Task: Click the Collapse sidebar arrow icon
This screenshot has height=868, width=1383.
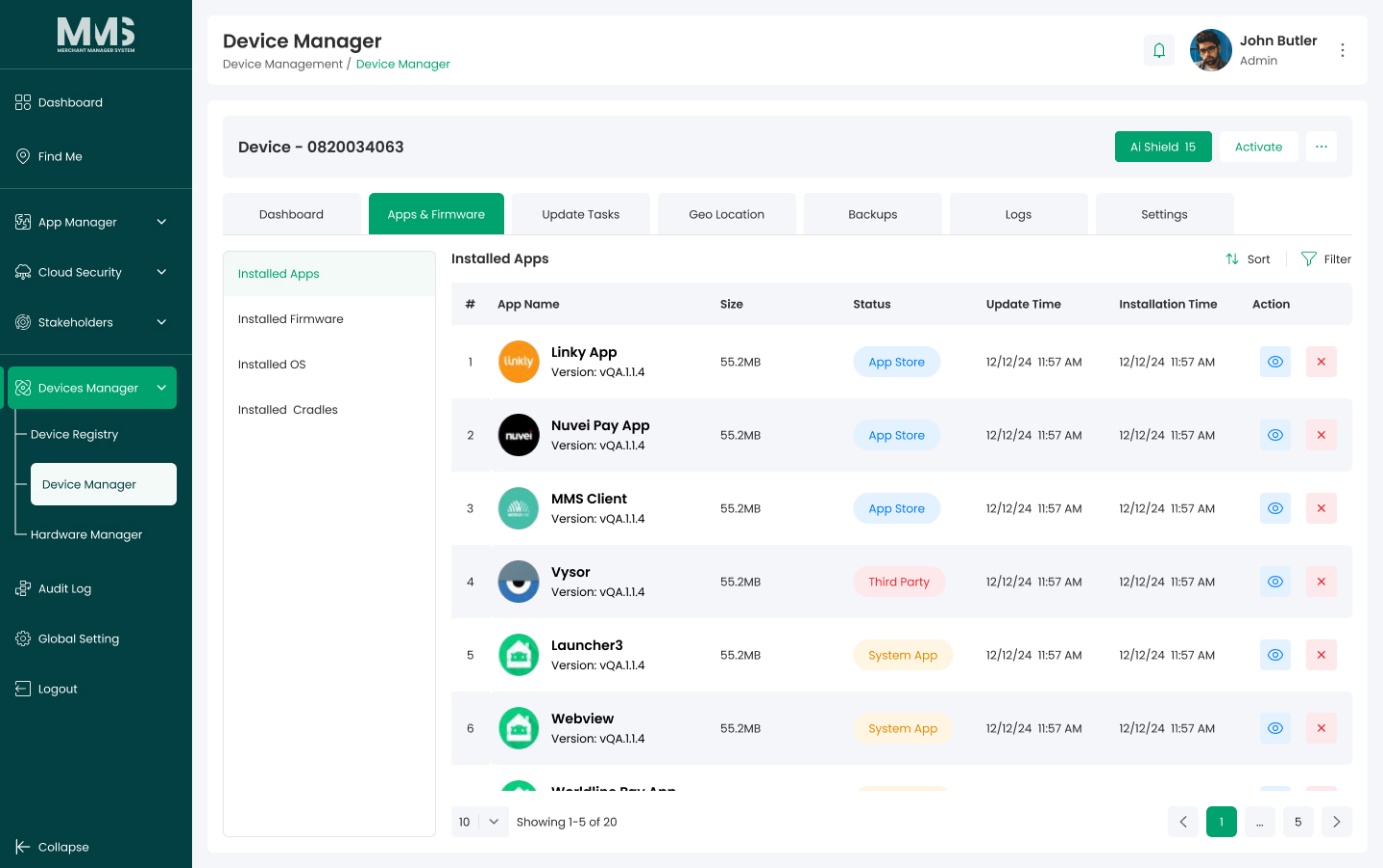Action: [x=23, y=846]
